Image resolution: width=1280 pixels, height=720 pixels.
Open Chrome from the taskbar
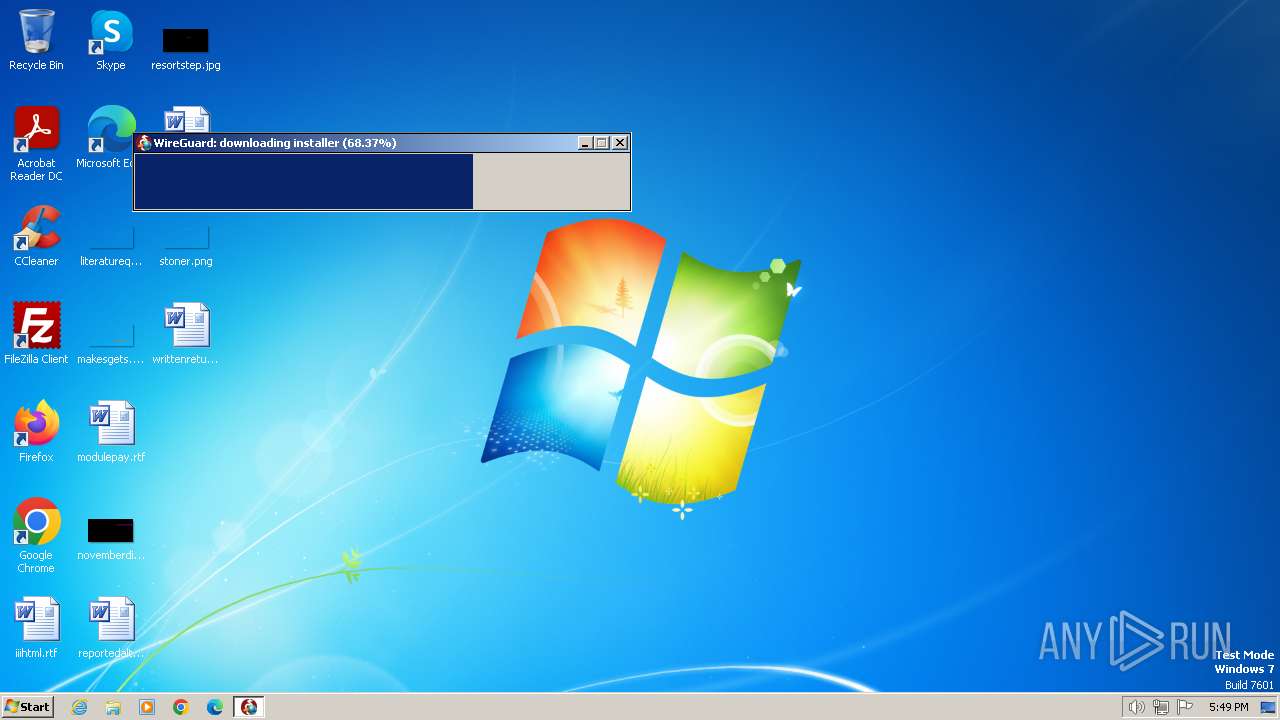click(x=181, y=707)
